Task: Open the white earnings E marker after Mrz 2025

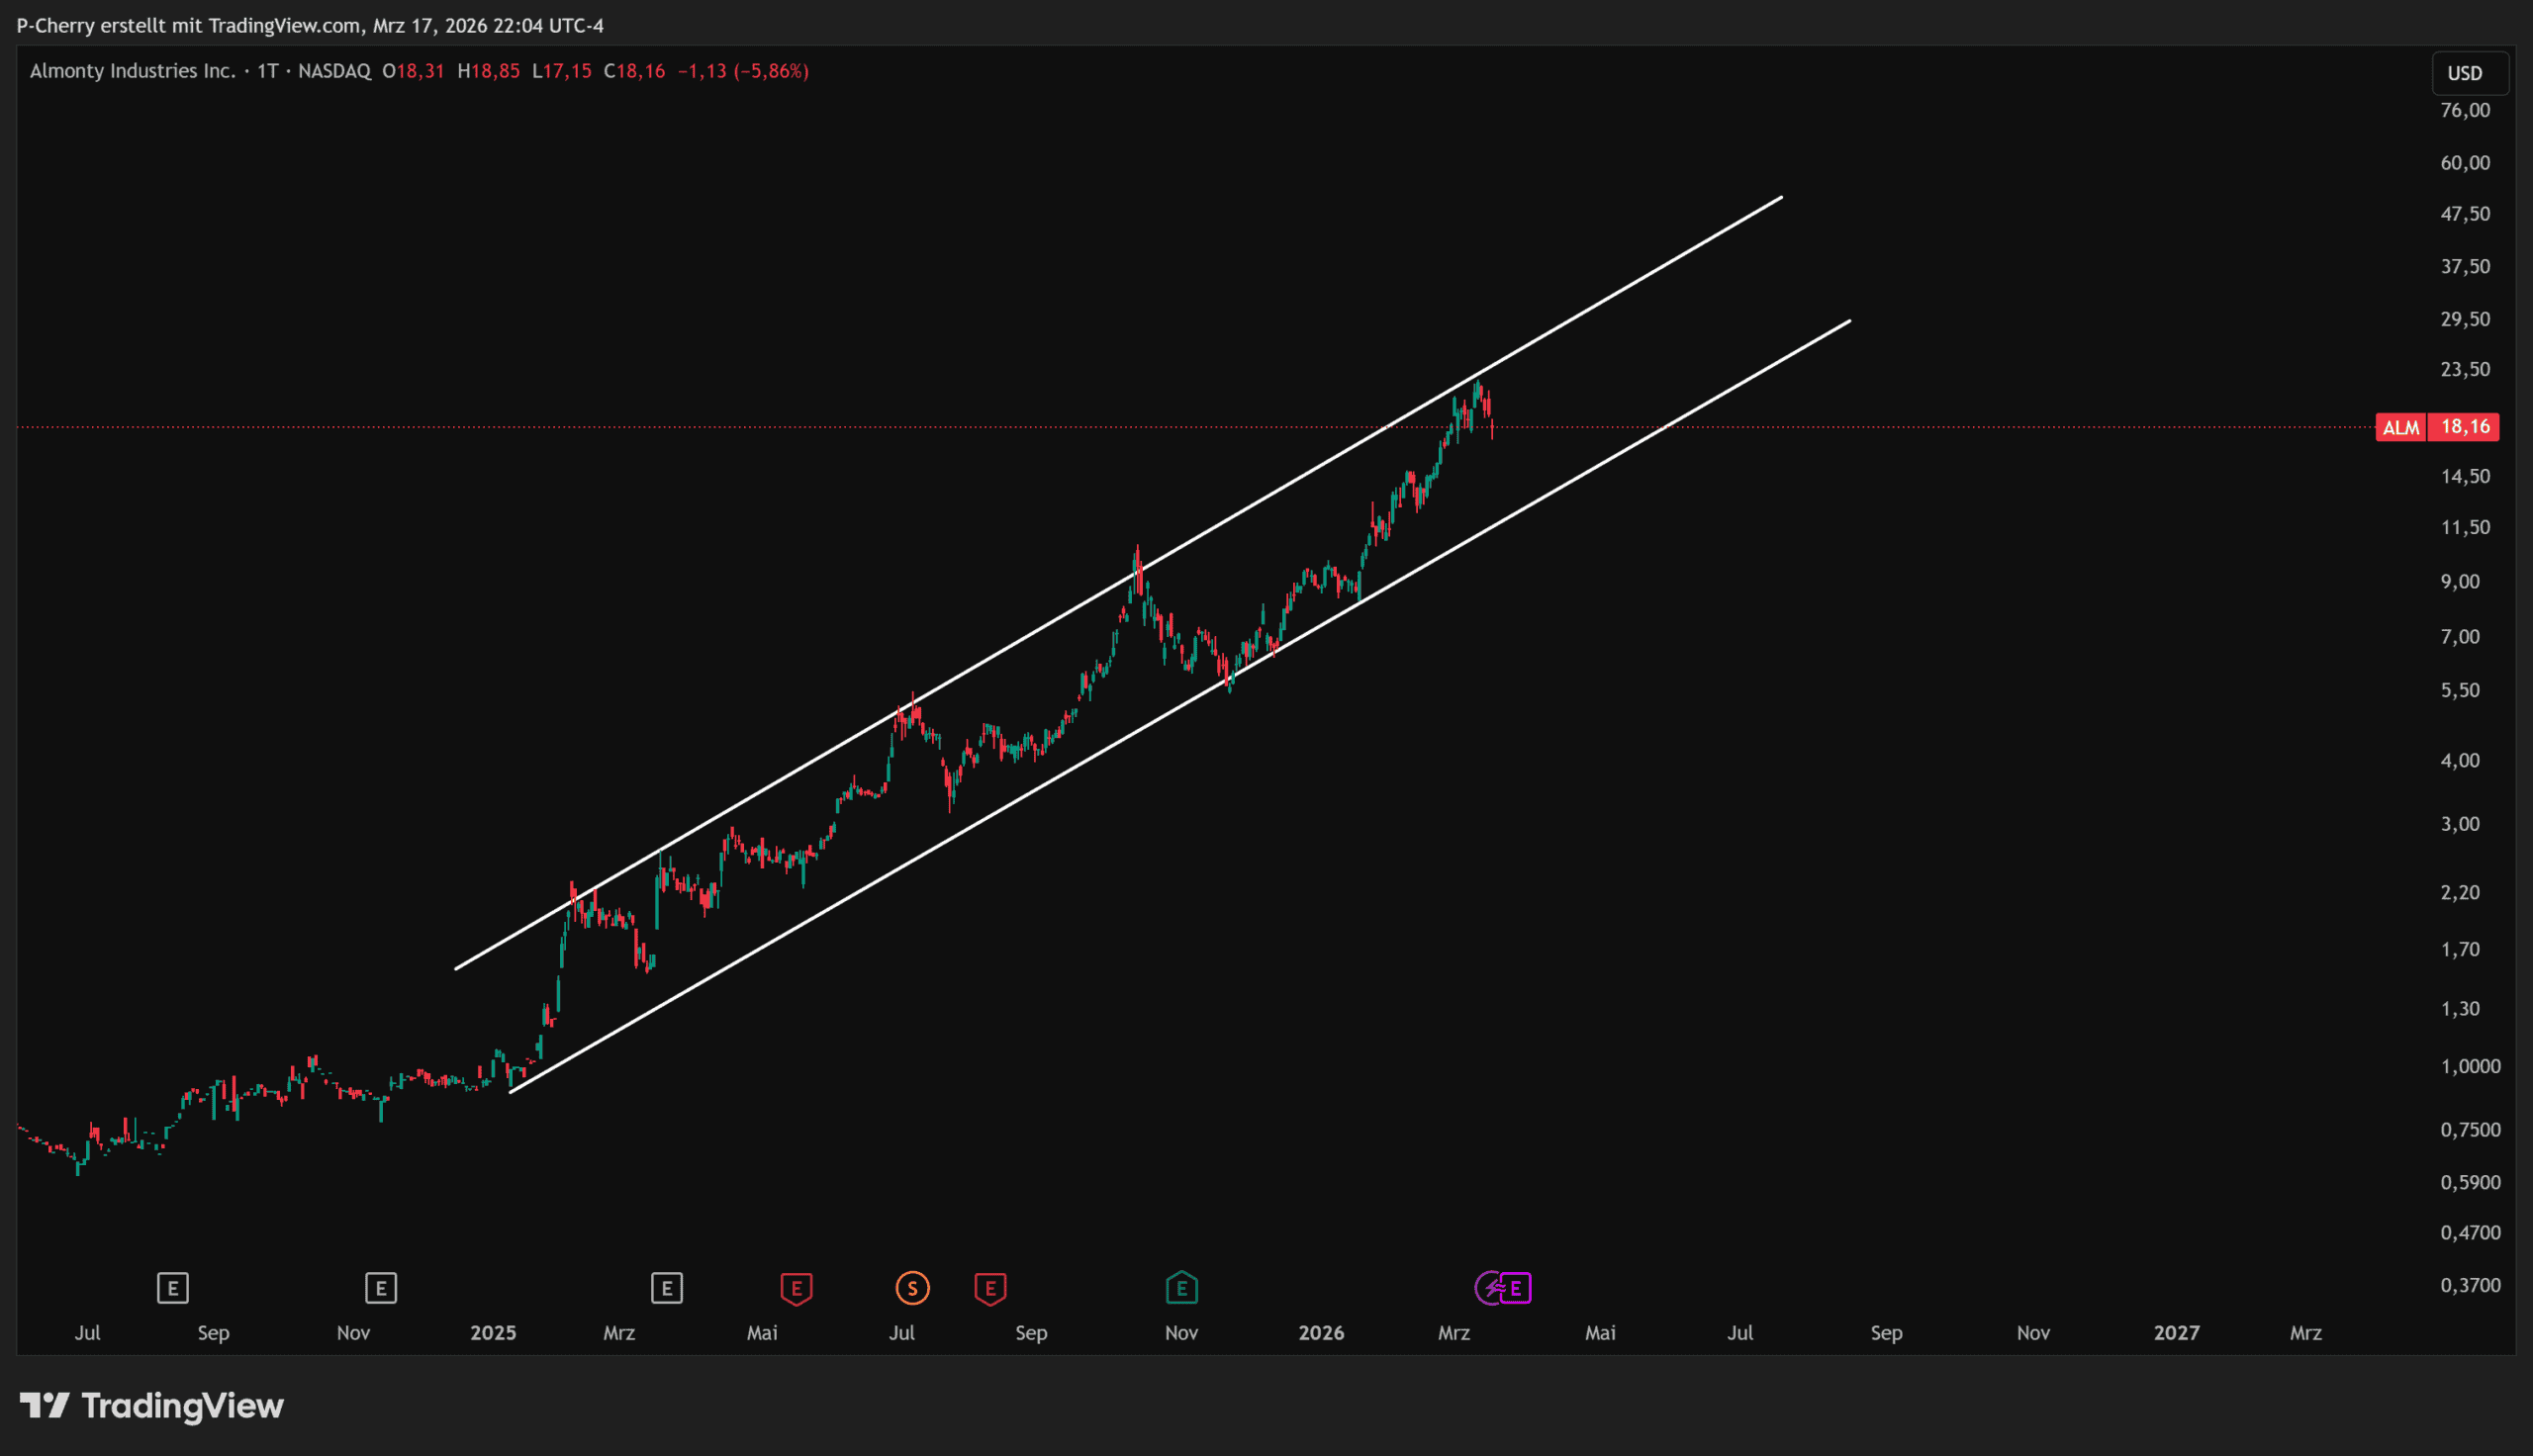Action: [x=667, y=1288]
